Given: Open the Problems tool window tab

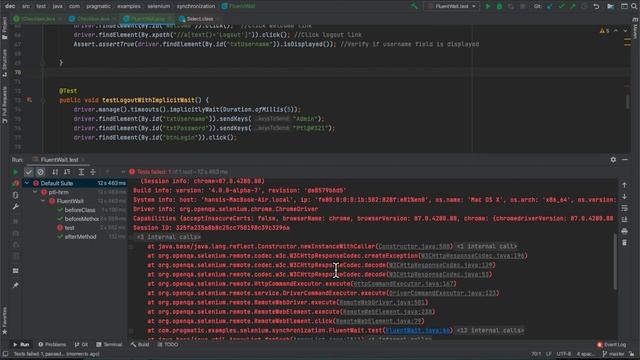Looking at the screenshot, I should click(52, 344).
